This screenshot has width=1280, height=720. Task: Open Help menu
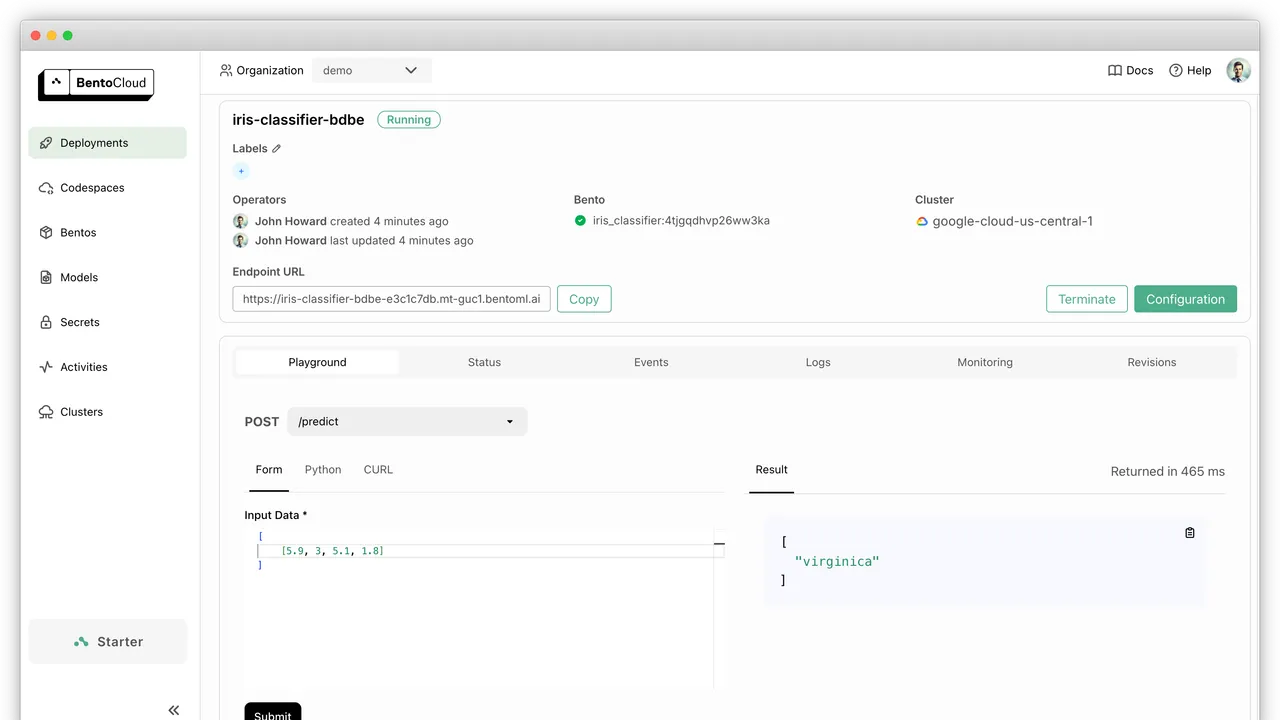click(1190, 71)
